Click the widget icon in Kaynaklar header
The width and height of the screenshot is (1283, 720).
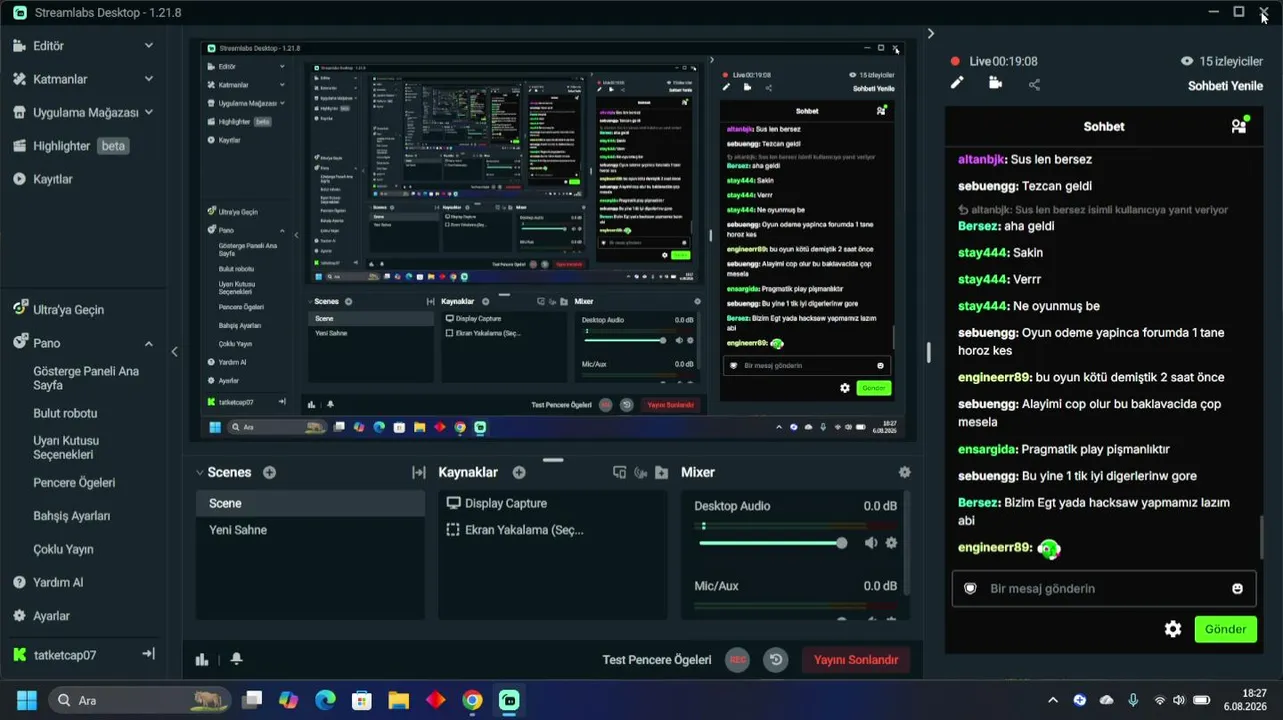click(x=619, y=473)
